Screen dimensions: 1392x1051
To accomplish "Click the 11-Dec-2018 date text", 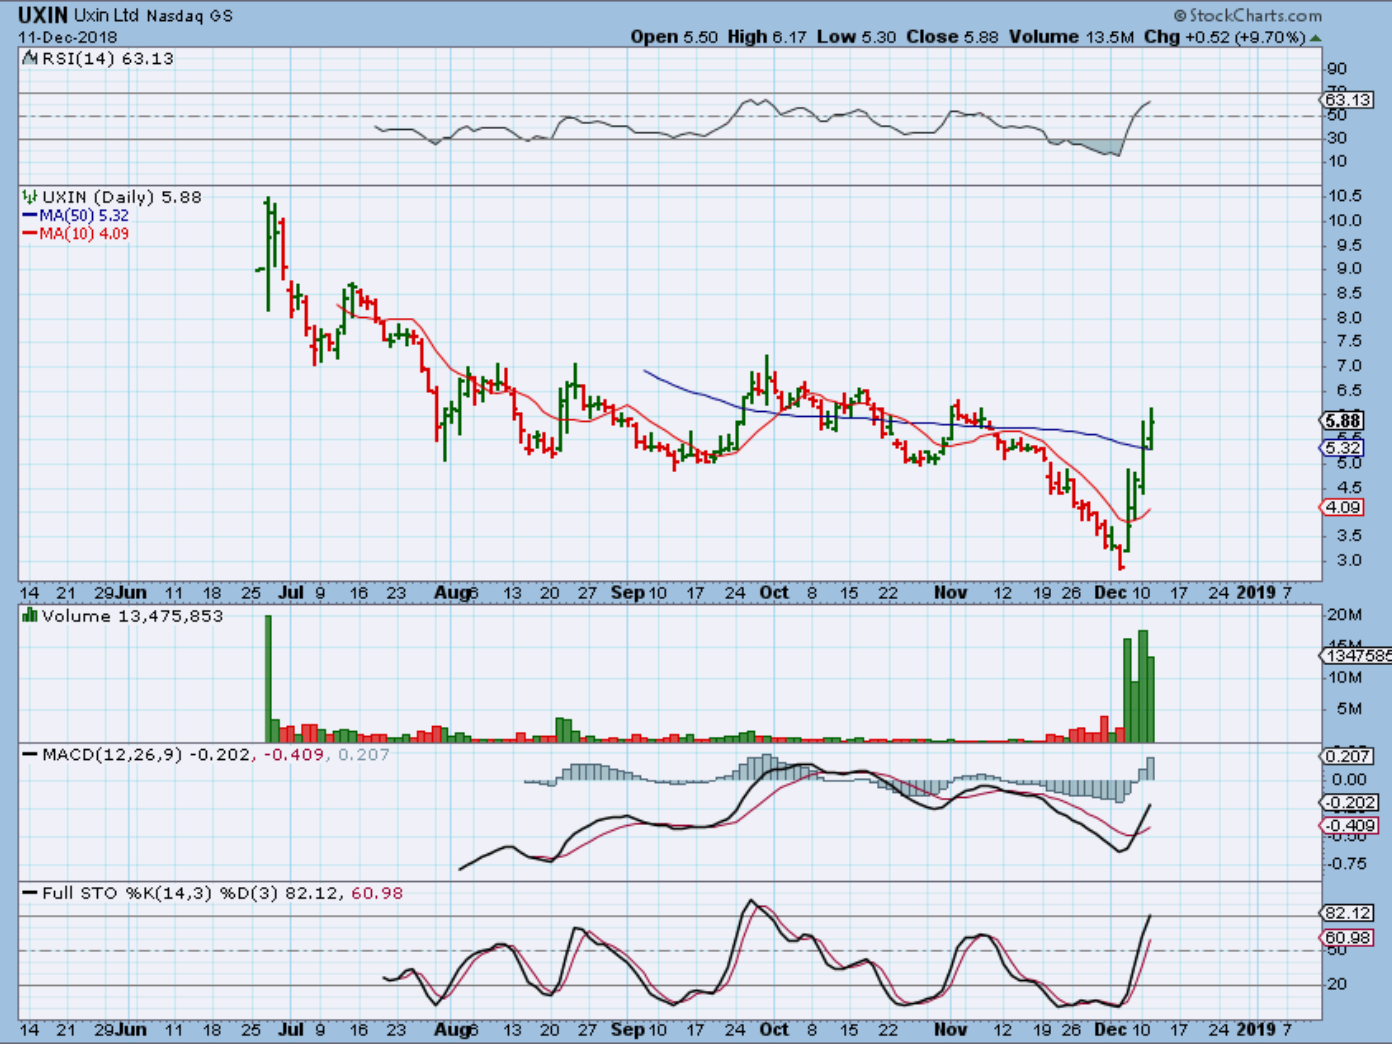I will point(68,37).
